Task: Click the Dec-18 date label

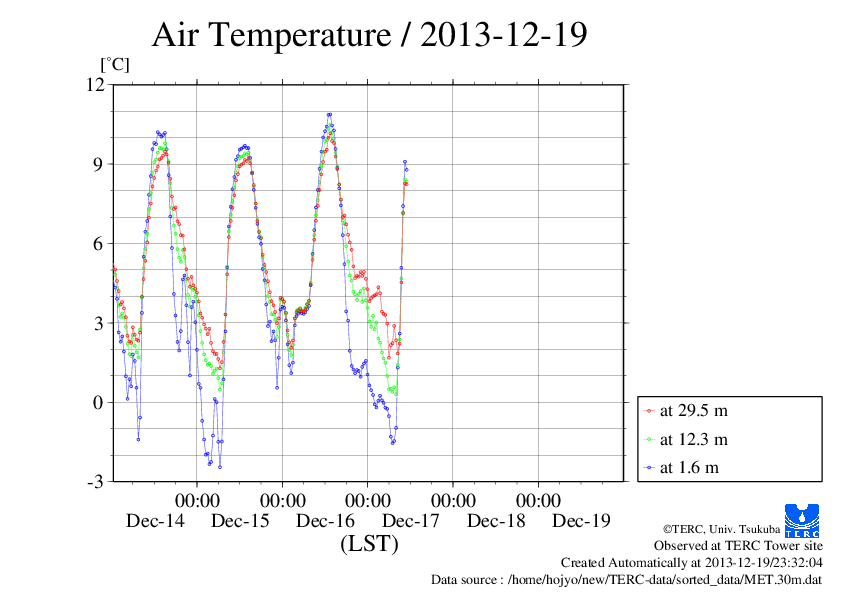Action: coord(496,520)
